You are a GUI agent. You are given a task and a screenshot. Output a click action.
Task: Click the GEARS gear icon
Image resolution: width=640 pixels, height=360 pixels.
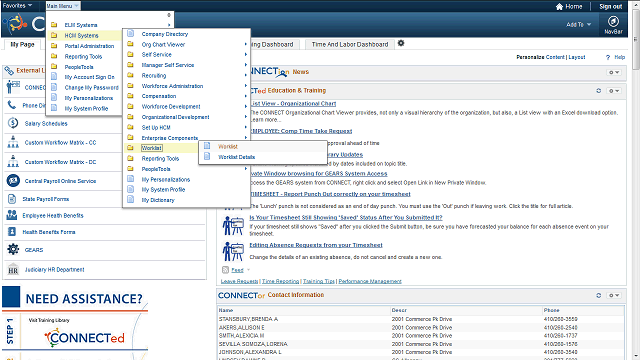(x=13, y=249)
